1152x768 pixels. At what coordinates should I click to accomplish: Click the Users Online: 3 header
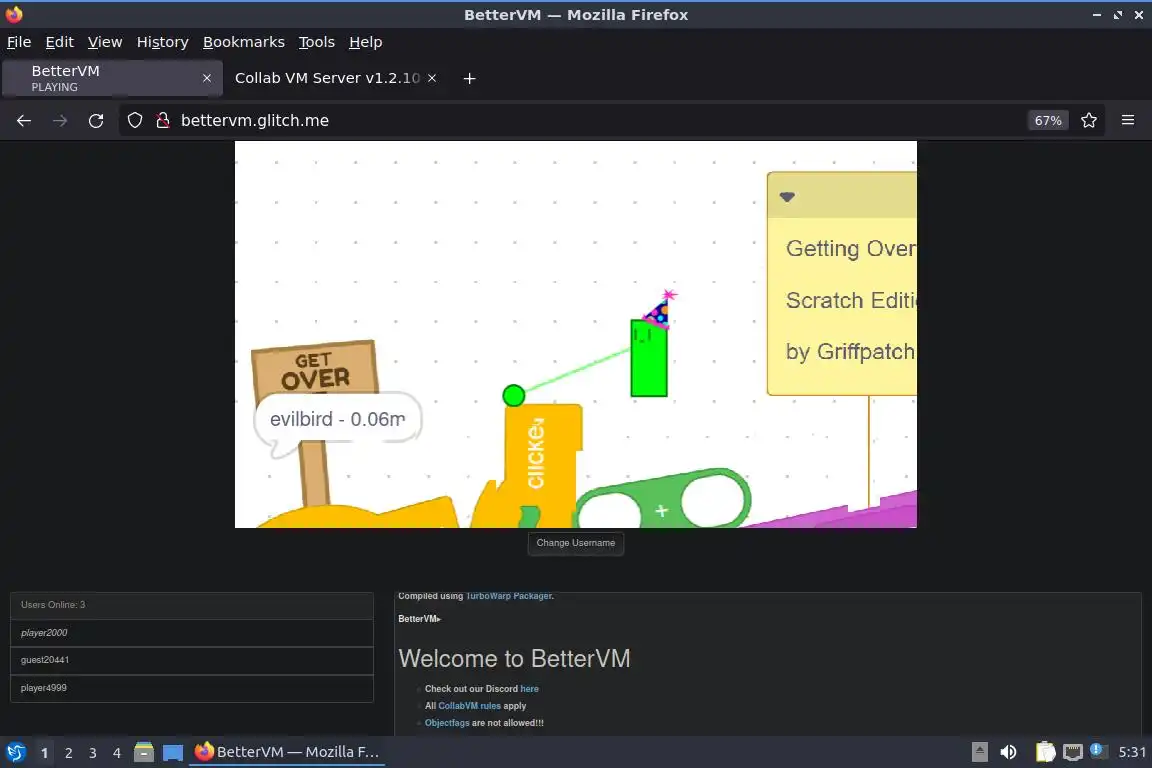[192, 605]
